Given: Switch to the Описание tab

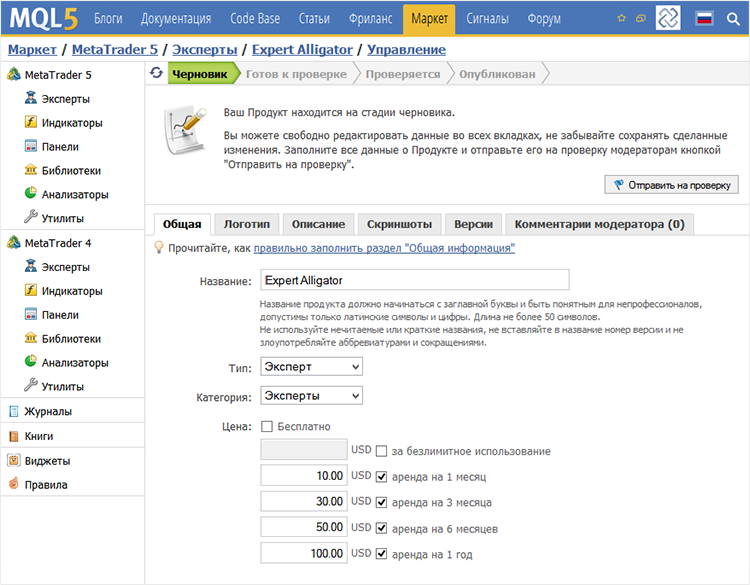Looking at the screenshot, I should click(x=319, y=224).
